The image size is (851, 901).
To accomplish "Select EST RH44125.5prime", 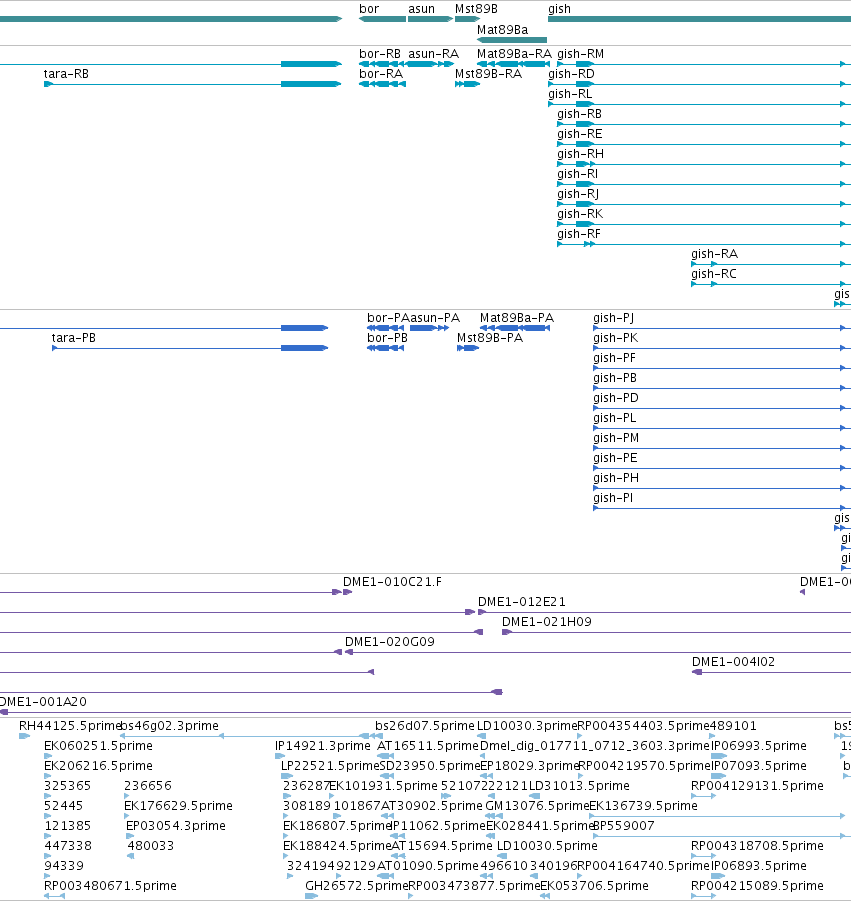I will point(70,726).
